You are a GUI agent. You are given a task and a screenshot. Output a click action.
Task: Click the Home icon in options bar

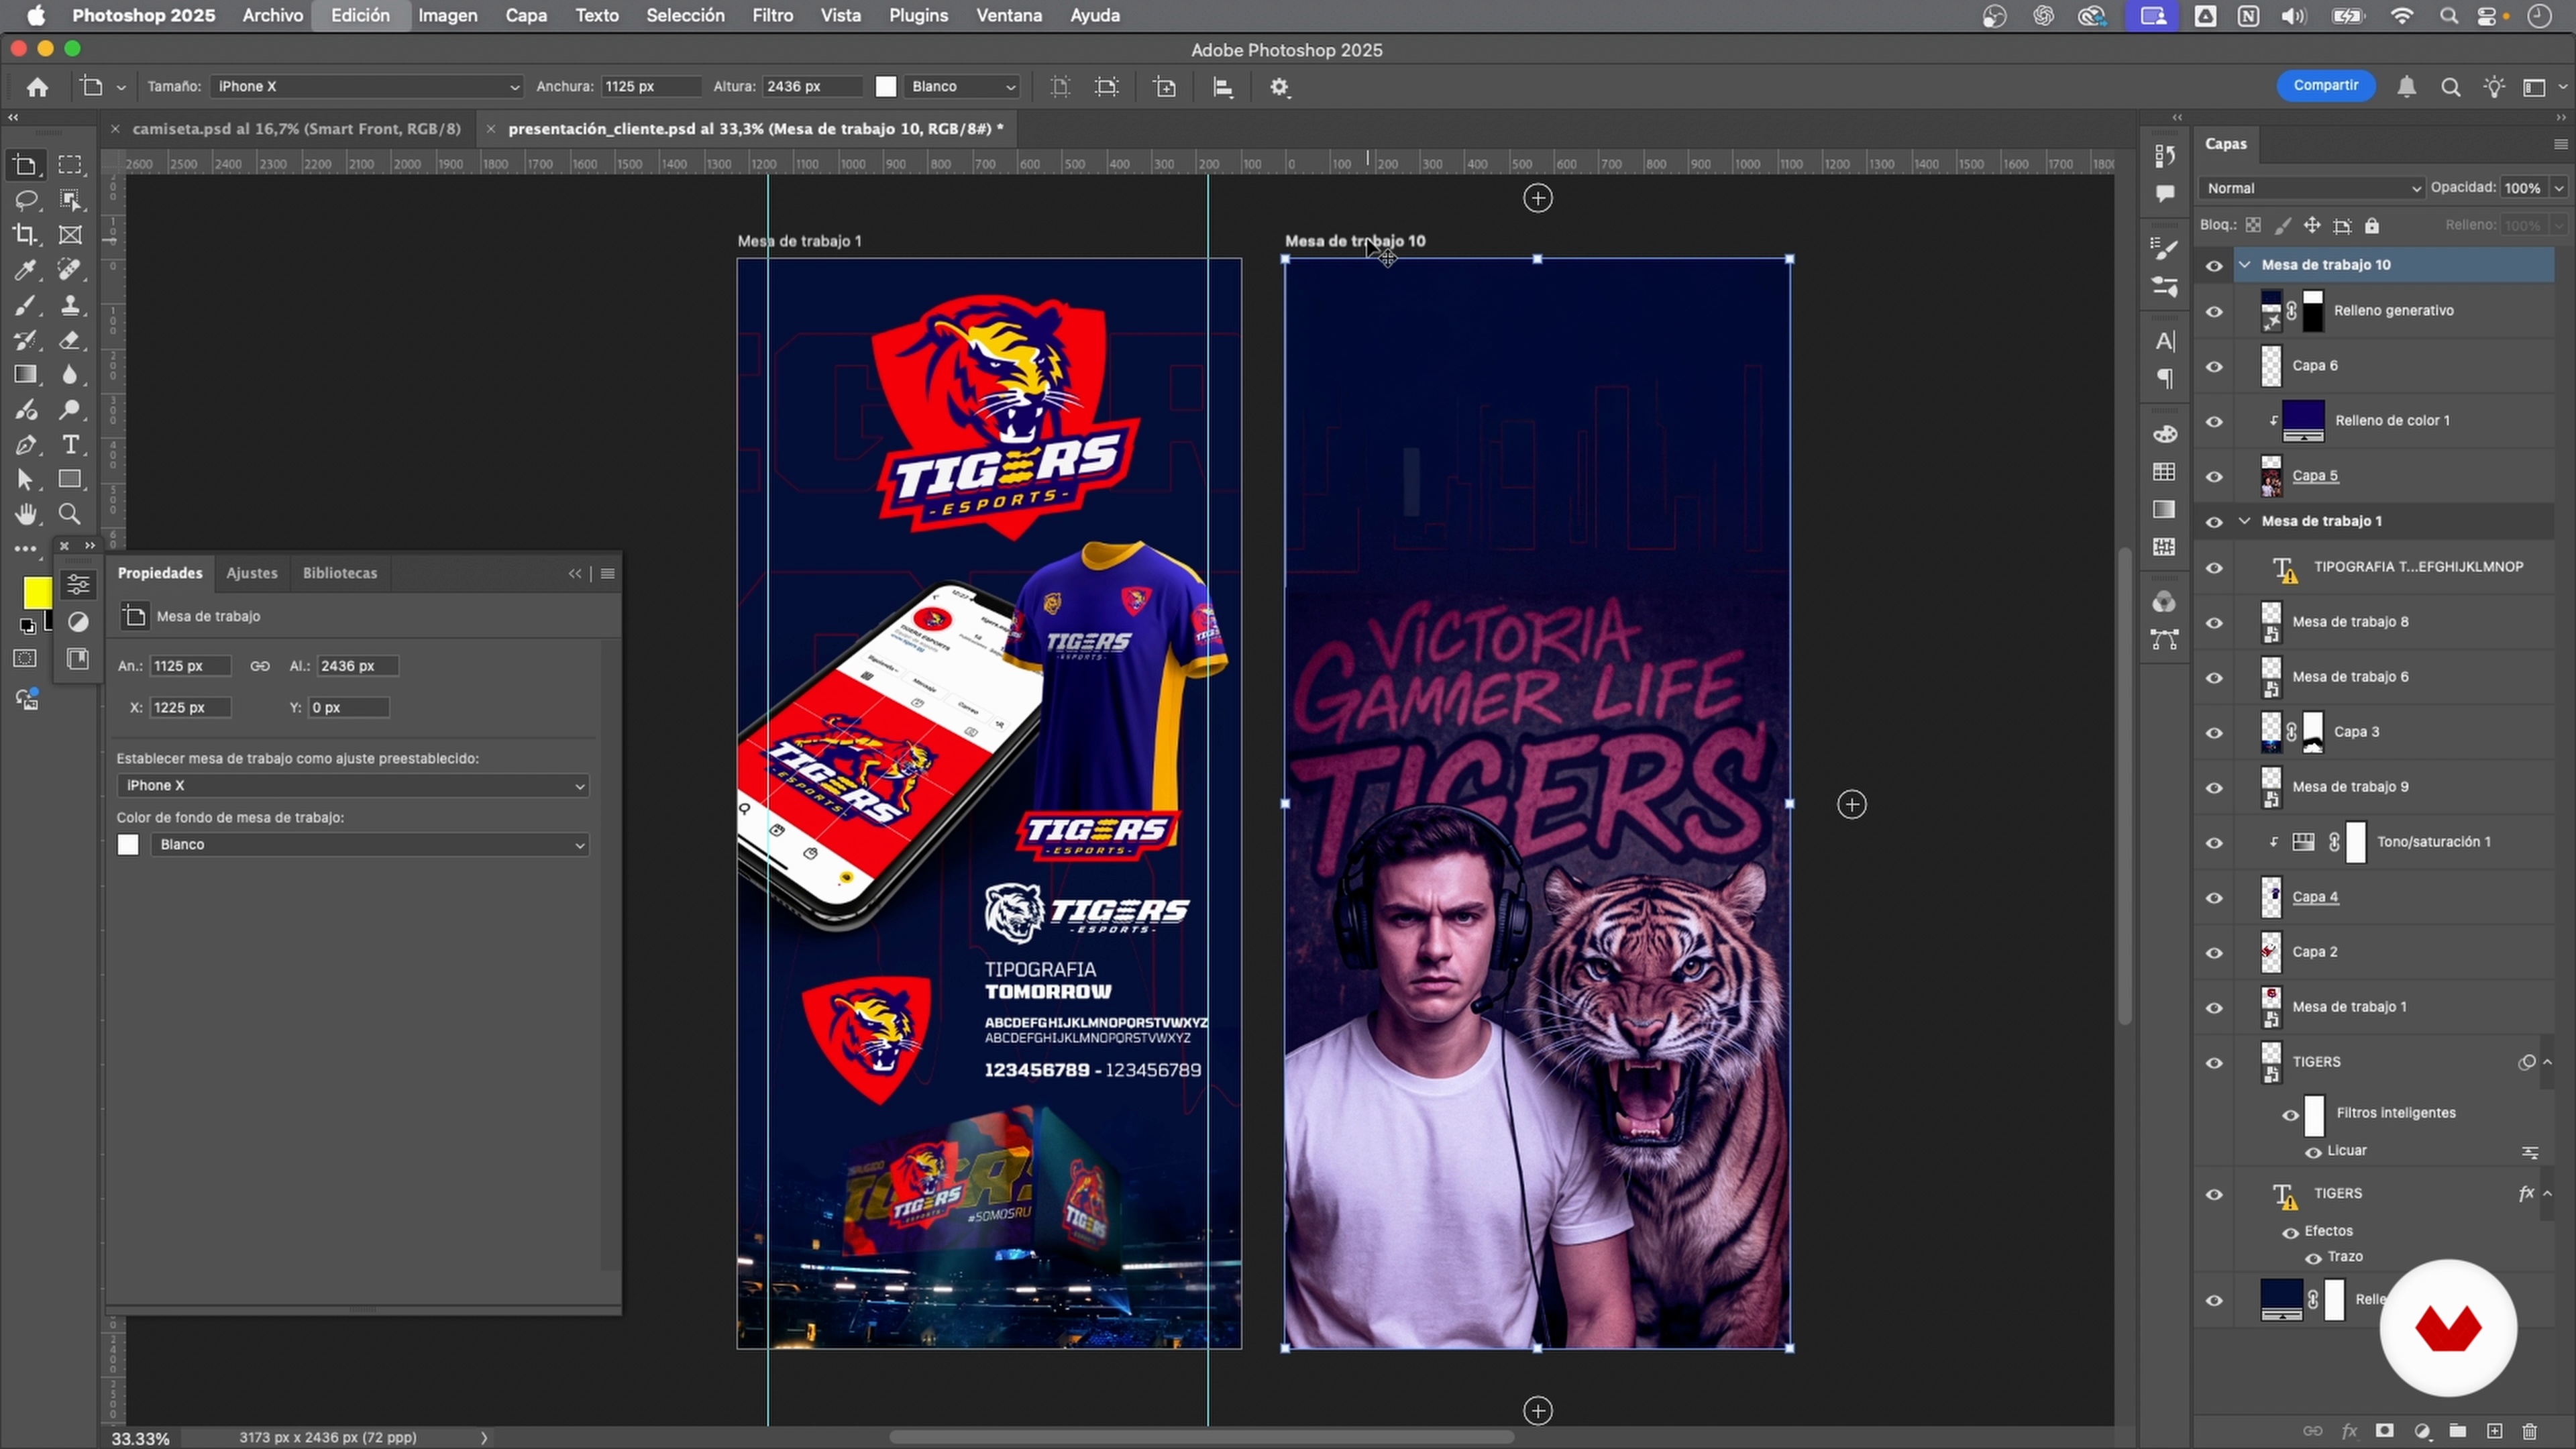38,87
